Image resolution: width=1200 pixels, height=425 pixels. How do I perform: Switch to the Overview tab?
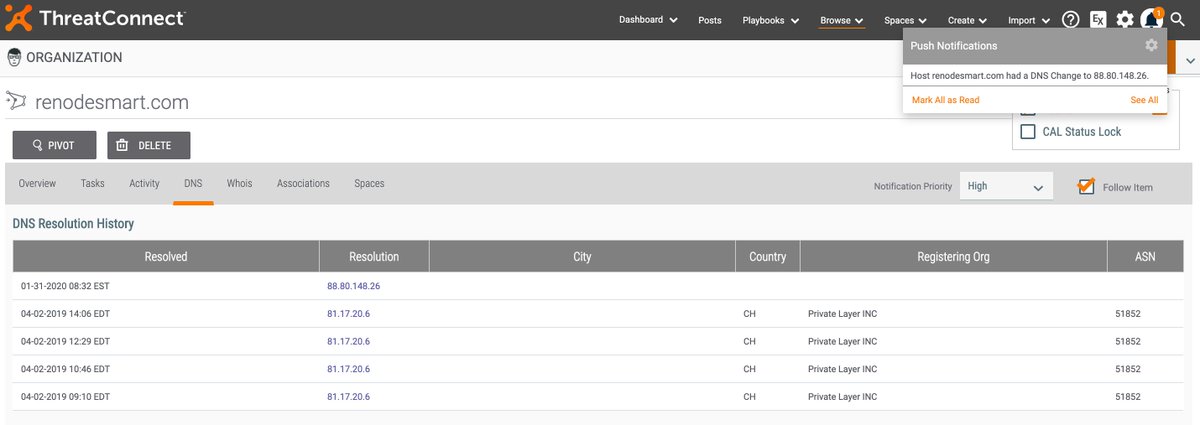click(37, 184)
